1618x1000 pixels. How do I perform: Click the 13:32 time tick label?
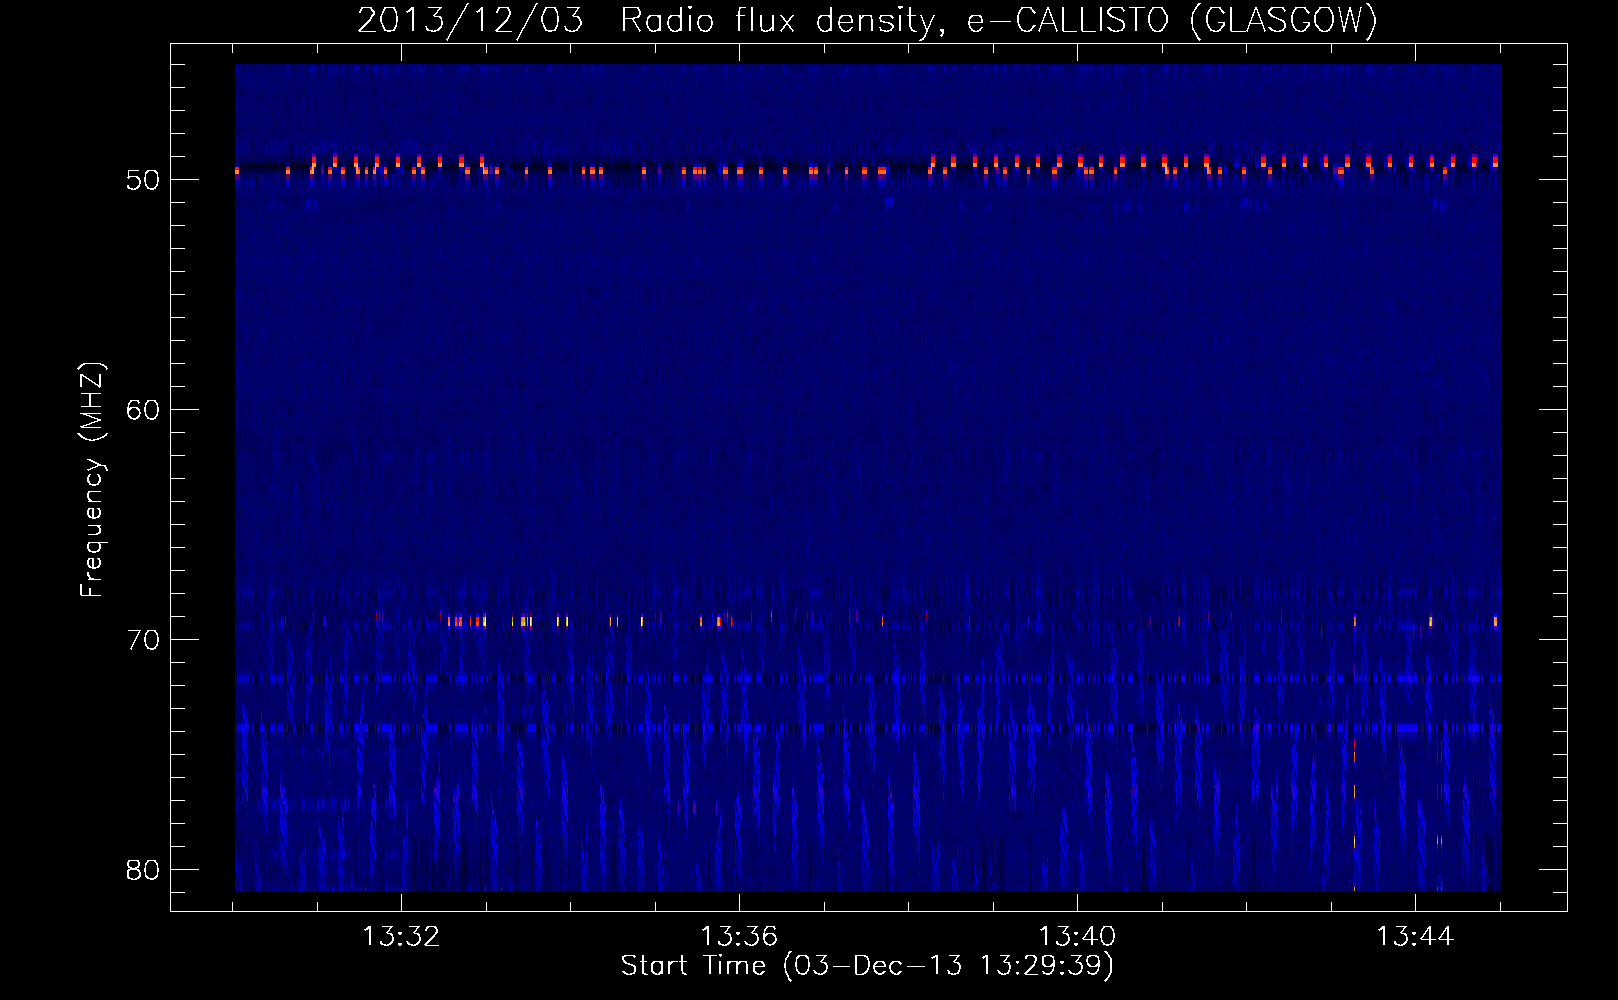(x=401, y=937)
